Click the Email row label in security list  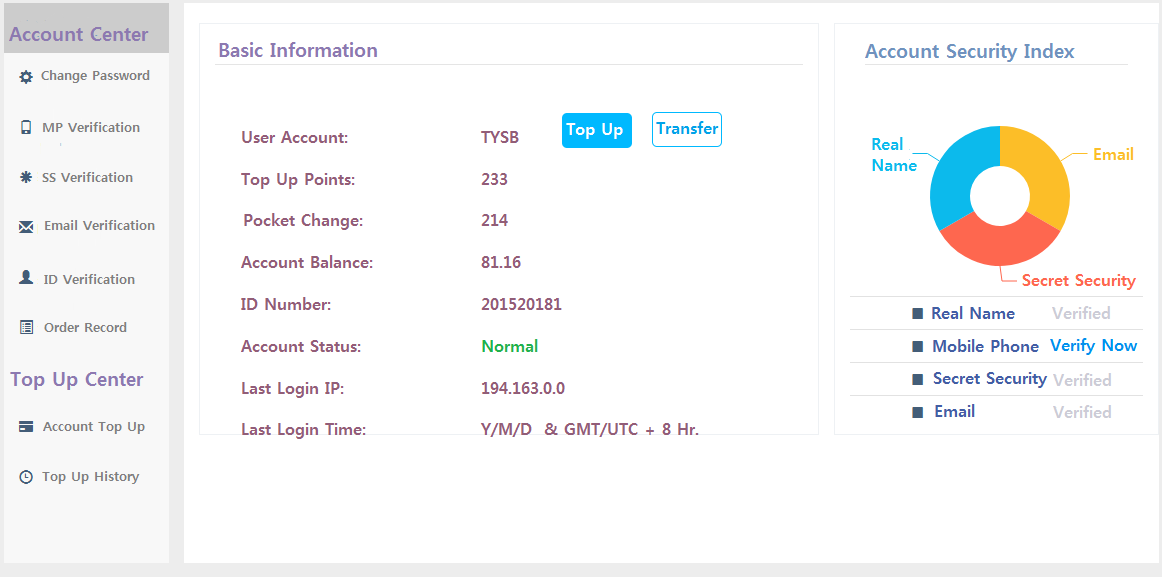pyautogui.click(x=954, y=411)
